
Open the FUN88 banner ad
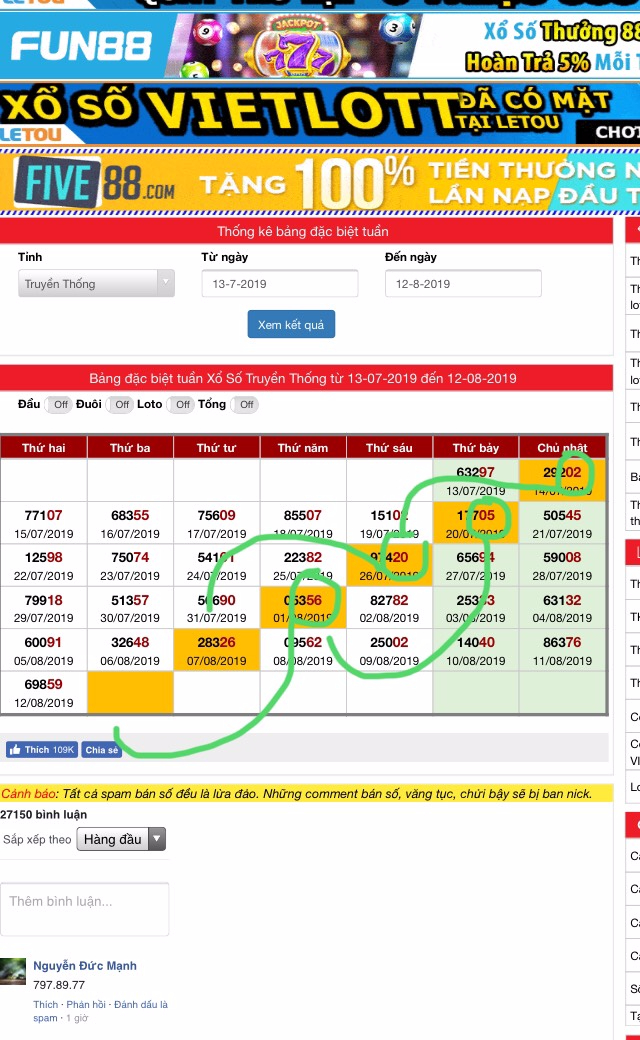(x=320, y=45)
